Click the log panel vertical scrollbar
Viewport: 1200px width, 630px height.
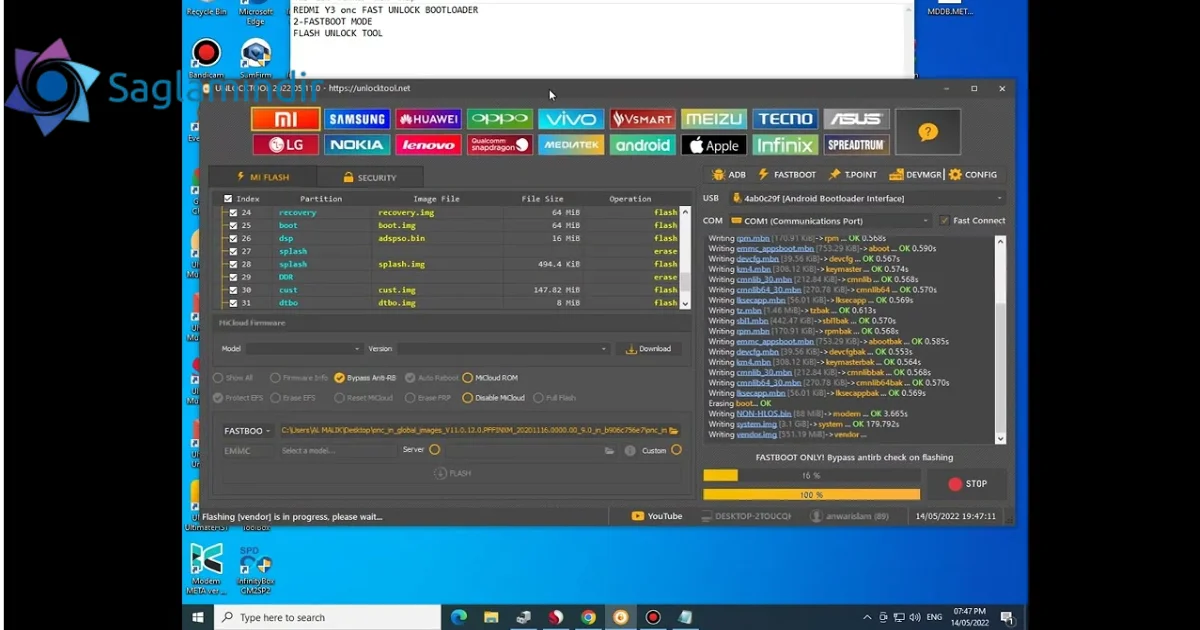tap(1000, 340)
